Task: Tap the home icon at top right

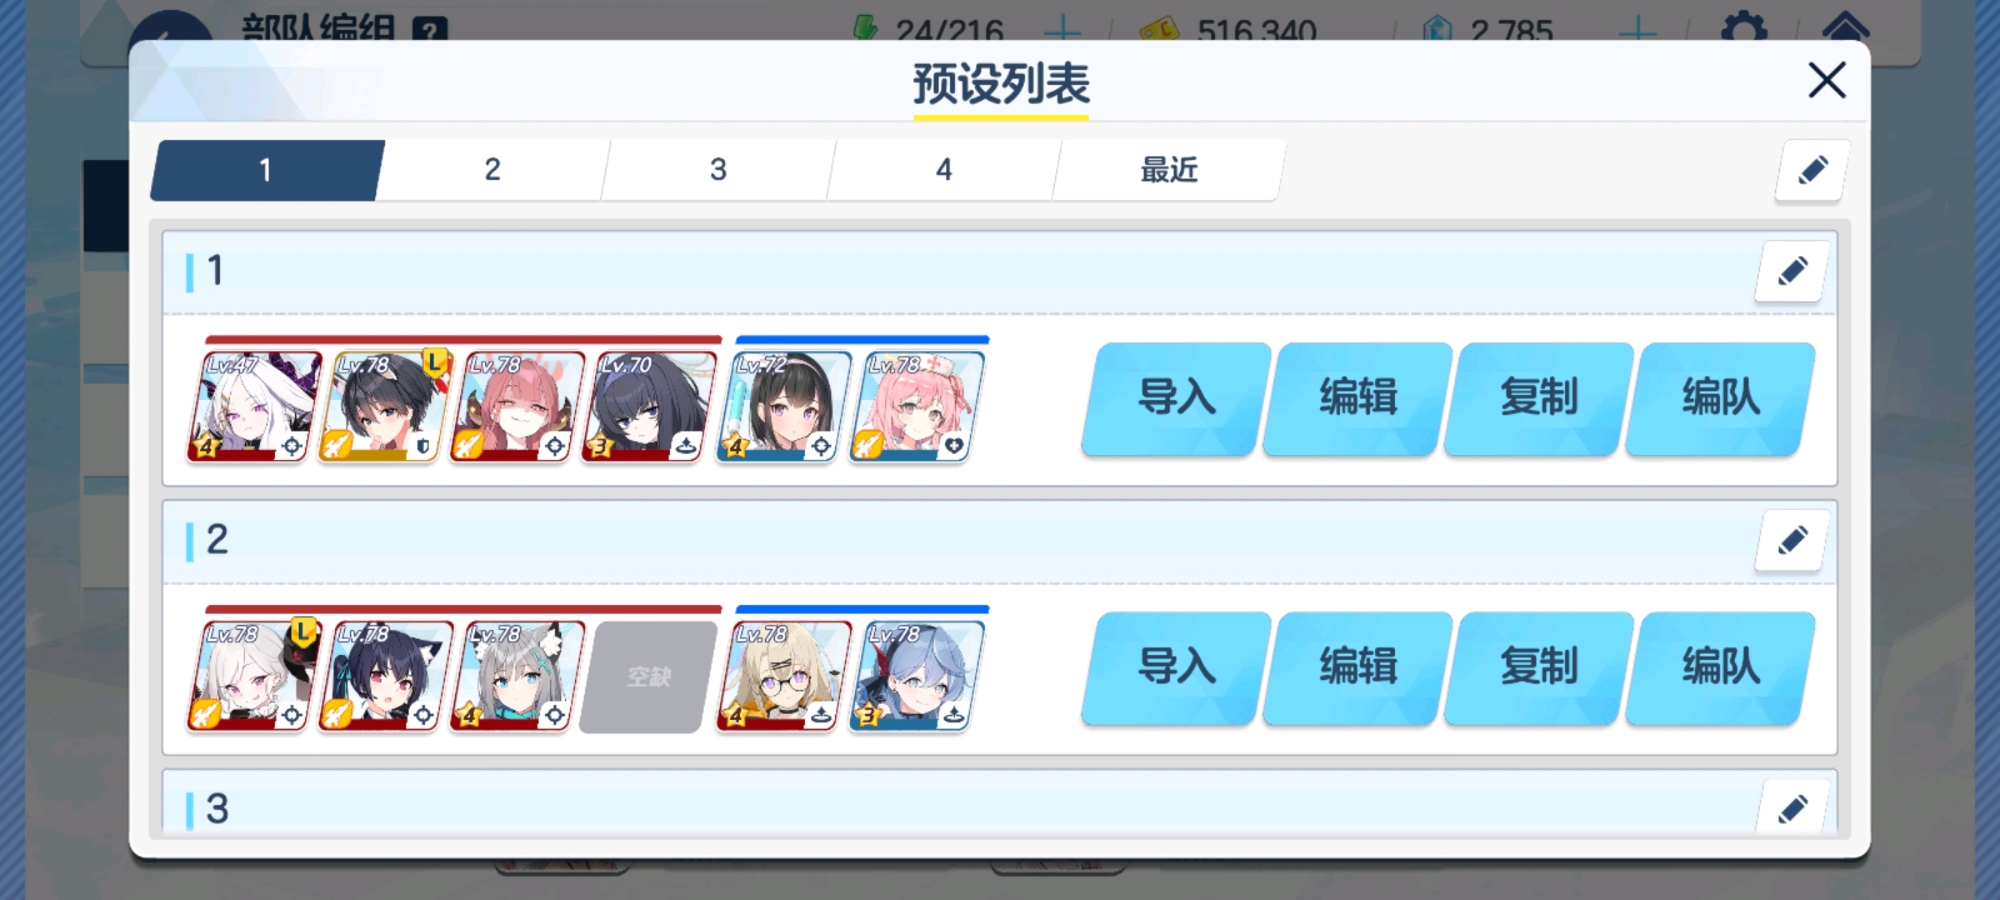Action: click(1846, 27)
